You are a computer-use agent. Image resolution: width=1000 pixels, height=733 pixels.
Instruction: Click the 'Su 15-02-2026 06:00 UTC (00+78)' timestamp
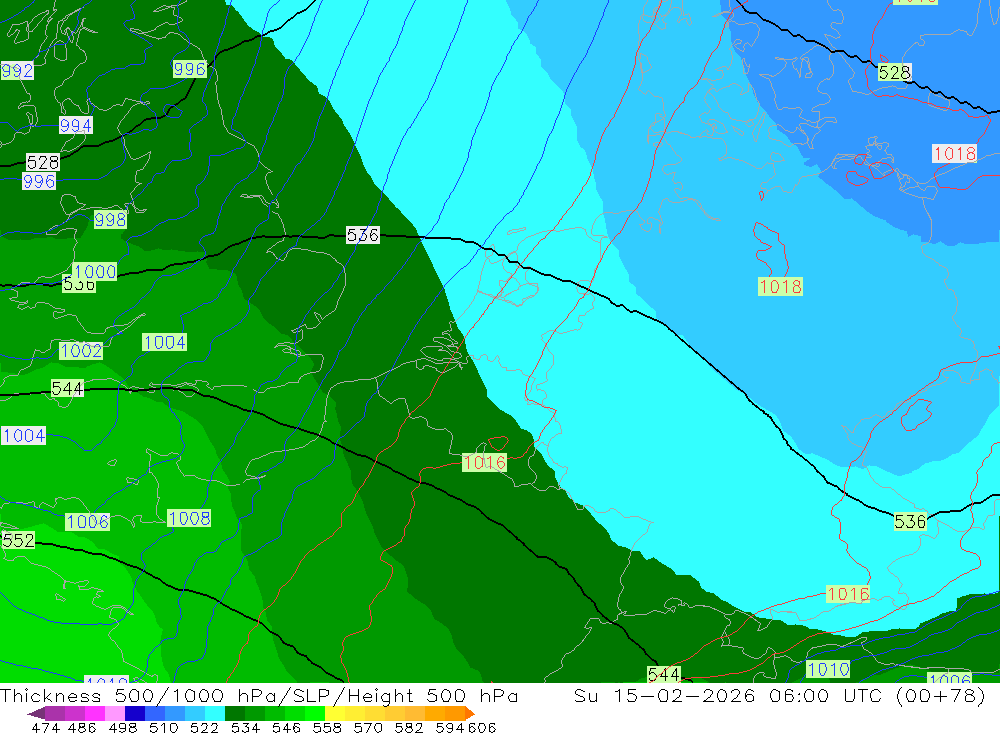point(780,695)
